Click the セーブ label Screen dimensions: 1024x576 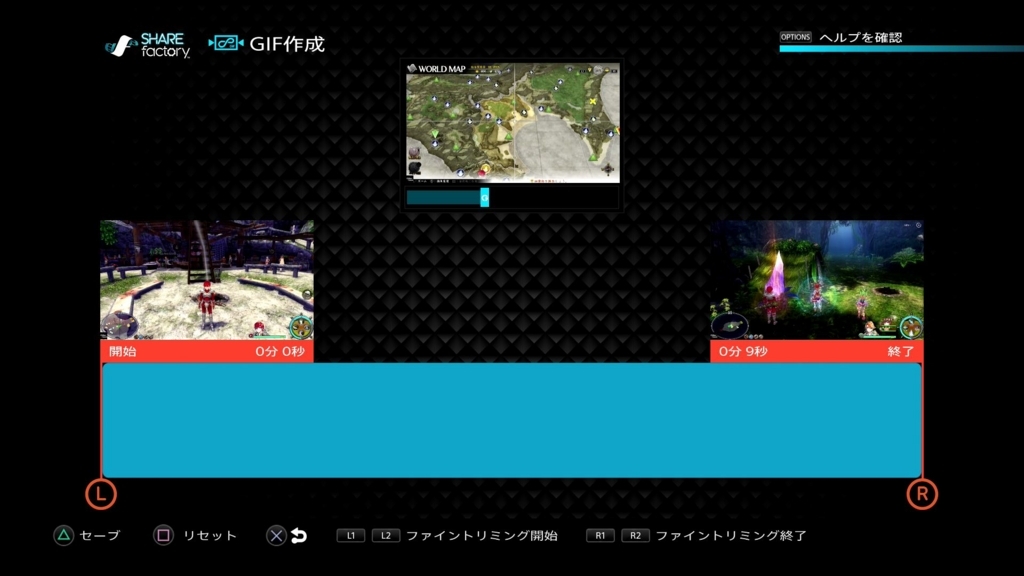[100, 536]
